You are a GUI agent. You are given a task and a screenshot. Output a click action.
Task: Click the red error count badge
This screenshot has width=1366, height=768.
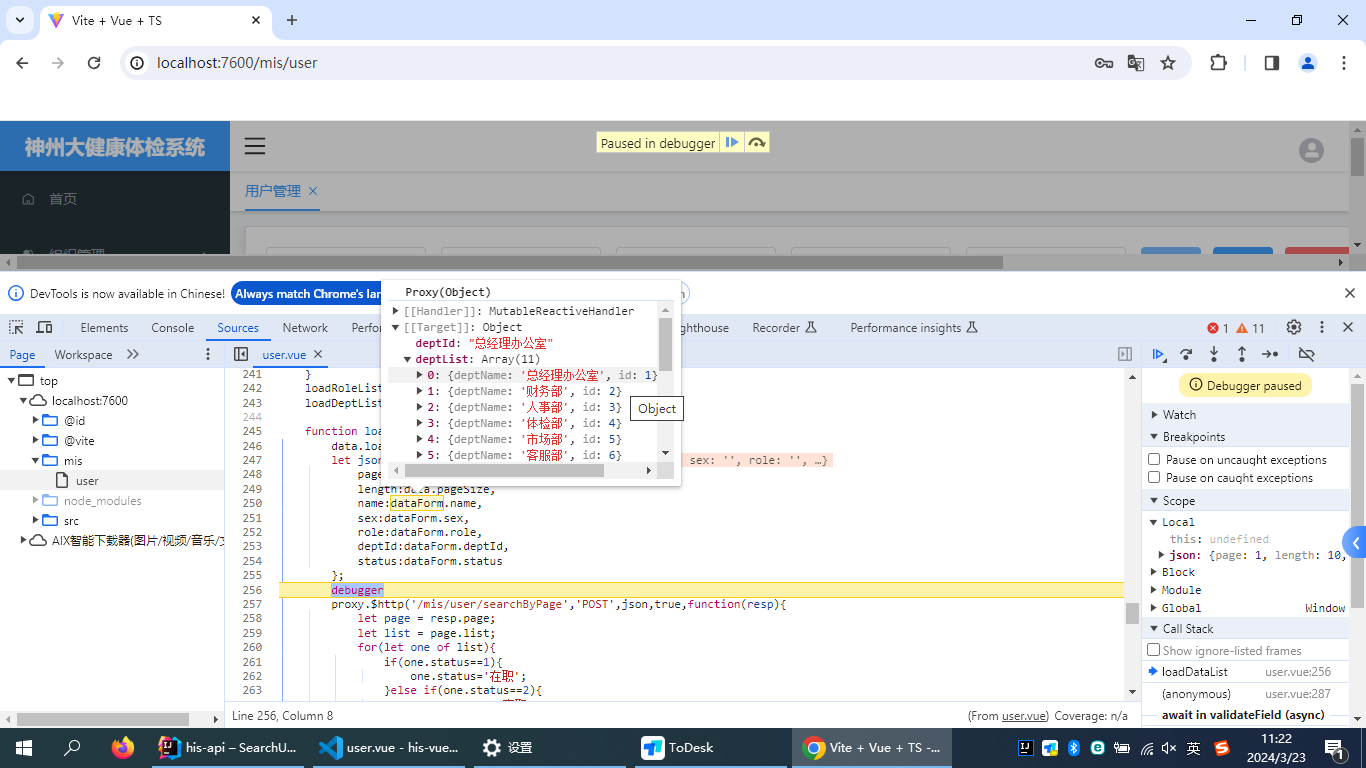(1218, 328)
